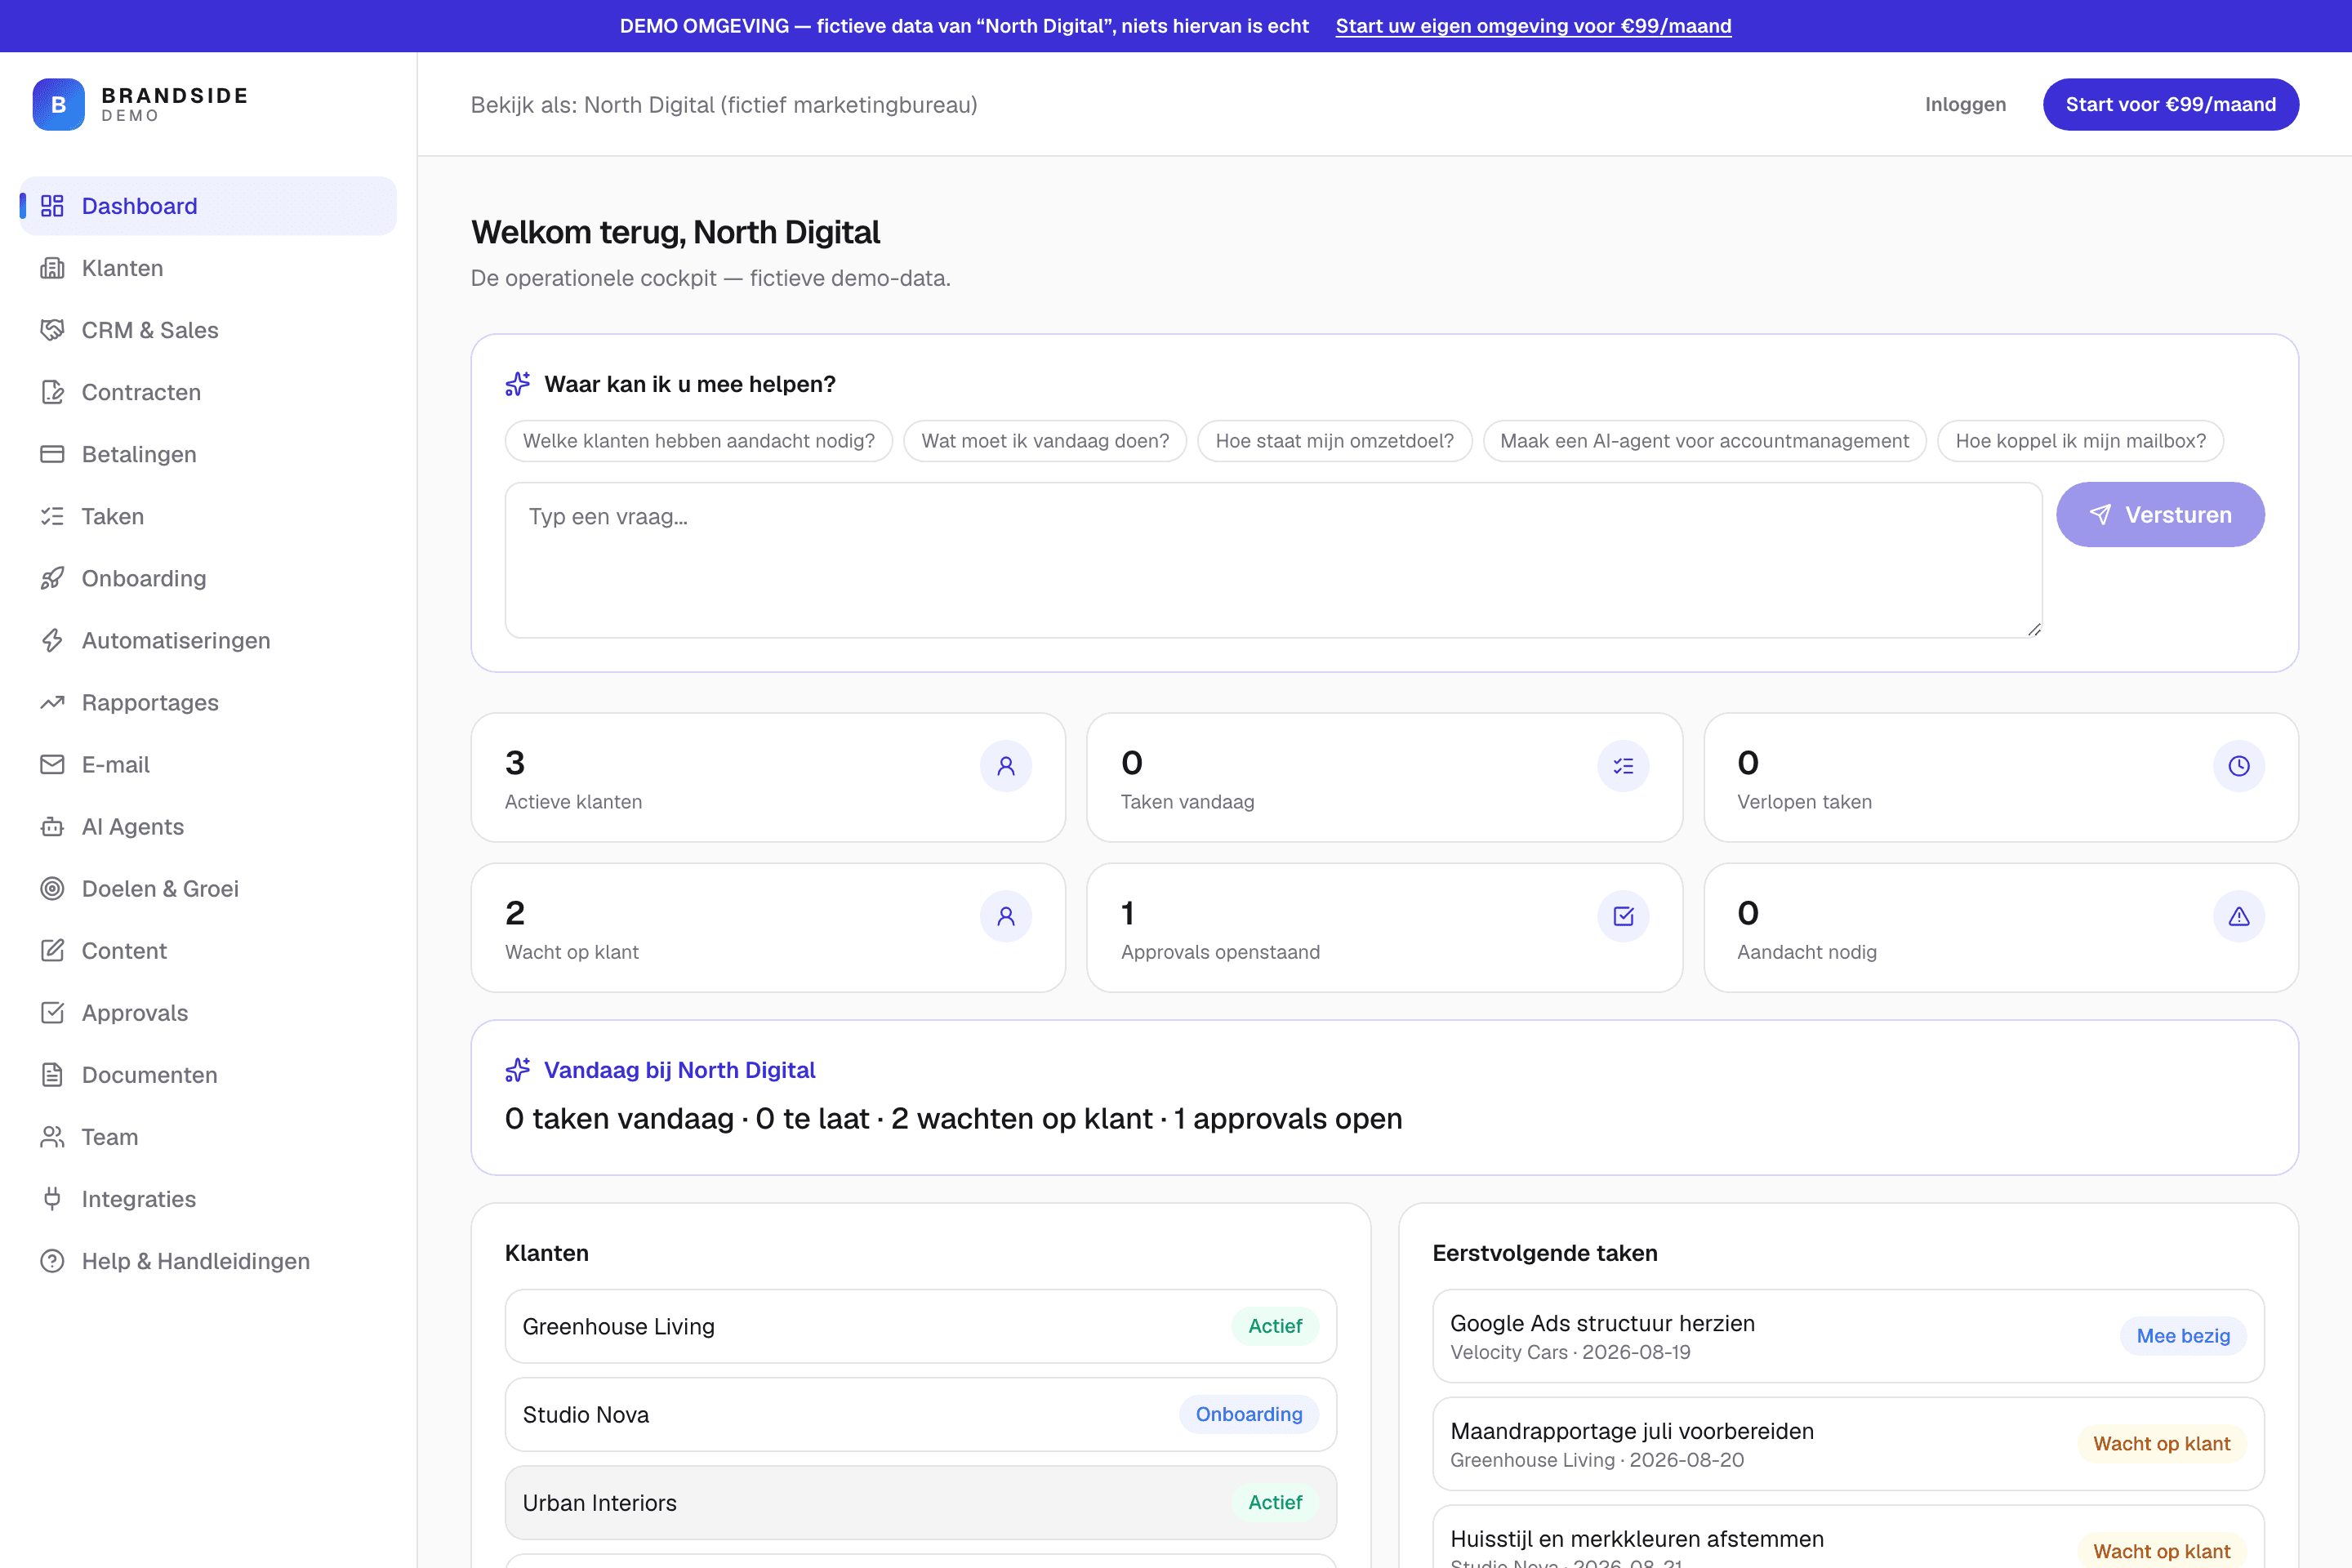Click the clock icon on Verlopen taken card
Image resolution: width=2352 pixels, height=1568 pixels.
coord(2238,766)
